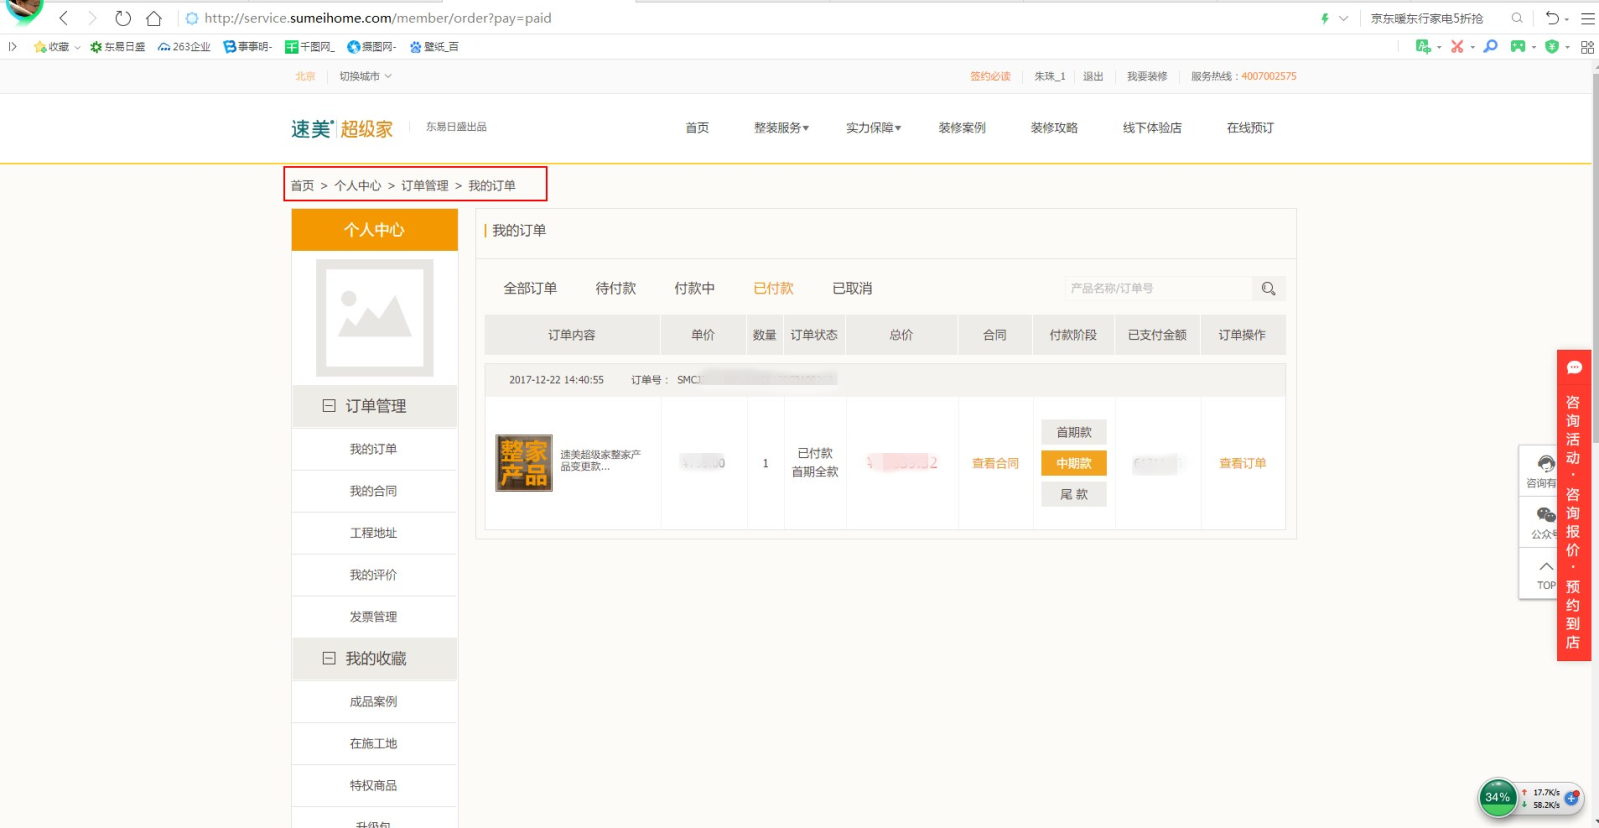
Task: Click the 速美超级家 logo
Action: (x=342, y=129)
